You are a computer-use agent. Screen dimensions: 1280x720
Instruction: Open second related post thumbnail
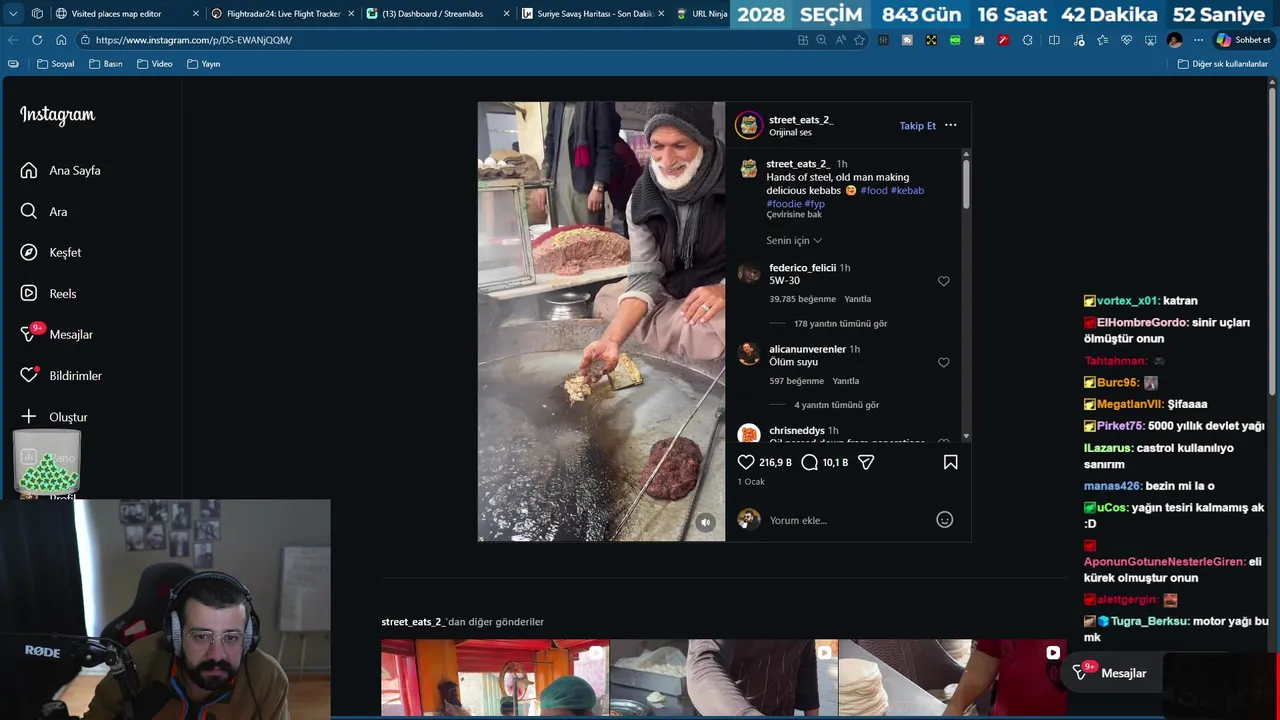(723, 678)
